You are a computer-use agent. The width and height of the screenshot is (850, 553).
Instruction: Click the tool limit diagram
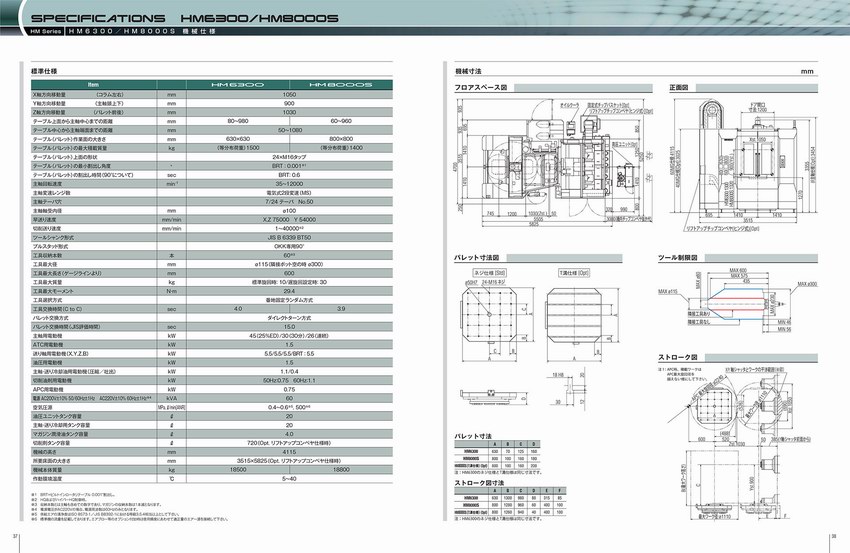(x=740, y=305)
